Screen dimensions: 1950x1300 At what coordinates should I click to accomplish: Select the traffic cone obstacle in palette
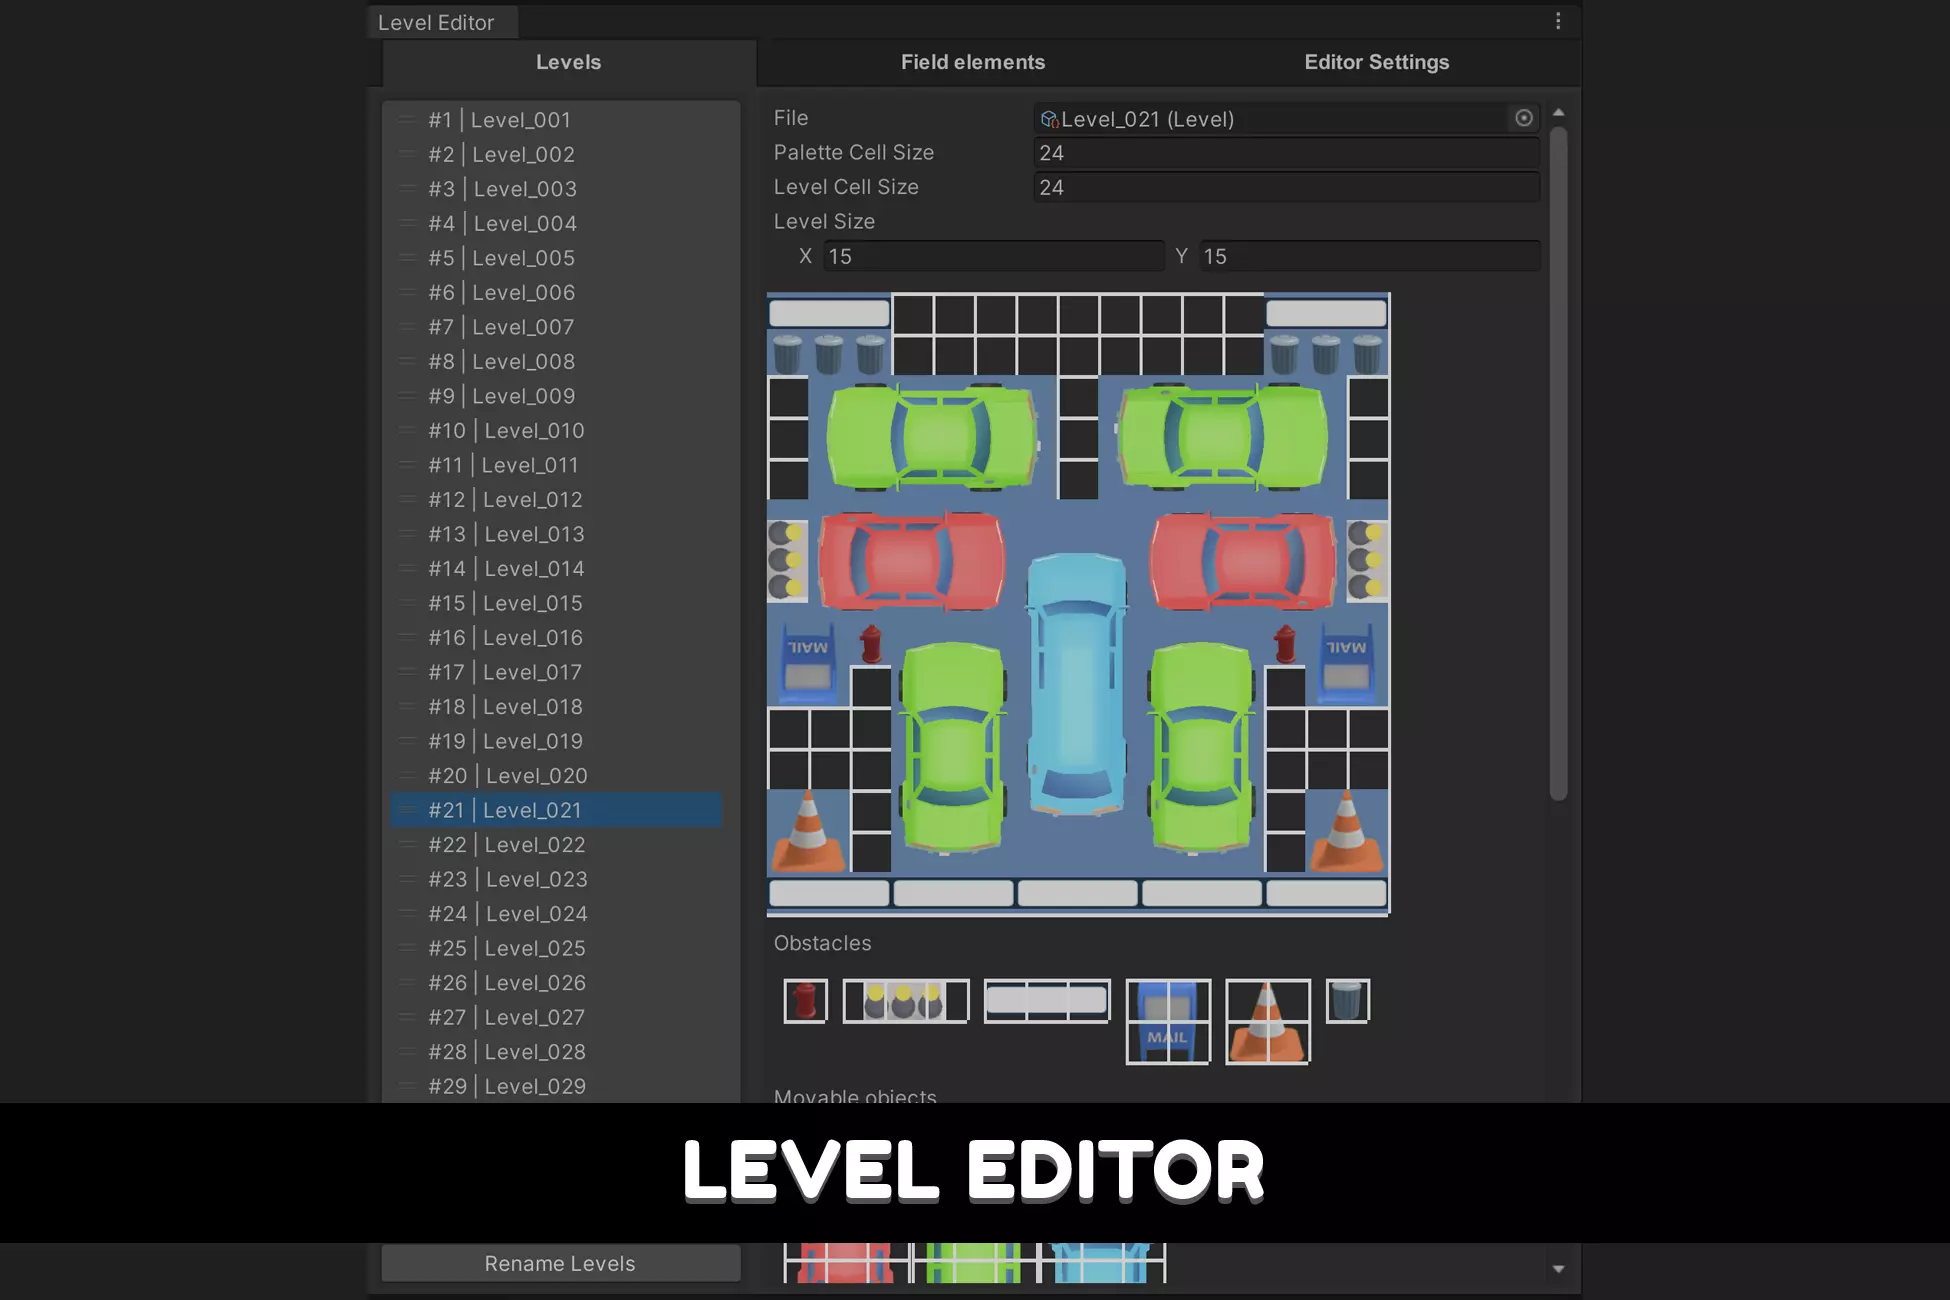tap(1267, 1021)
